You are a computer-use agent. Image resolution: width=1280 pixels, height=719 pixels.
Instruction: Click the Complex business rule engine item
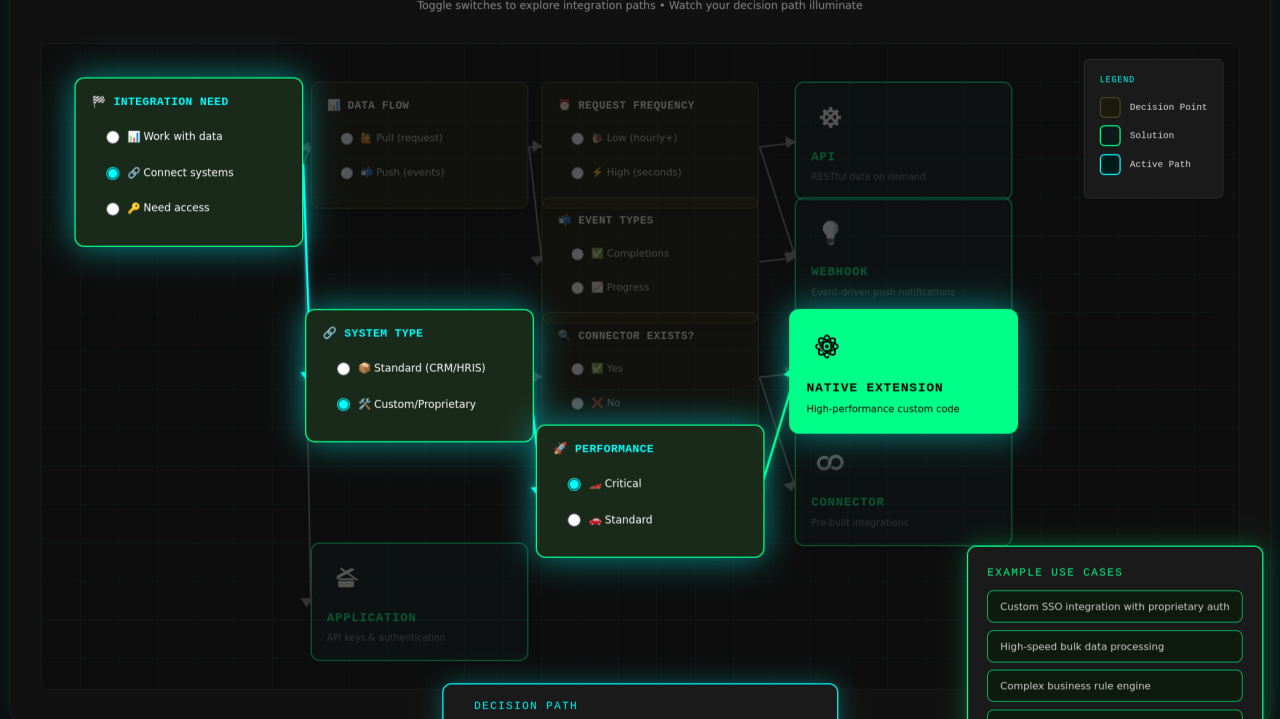1114,686
